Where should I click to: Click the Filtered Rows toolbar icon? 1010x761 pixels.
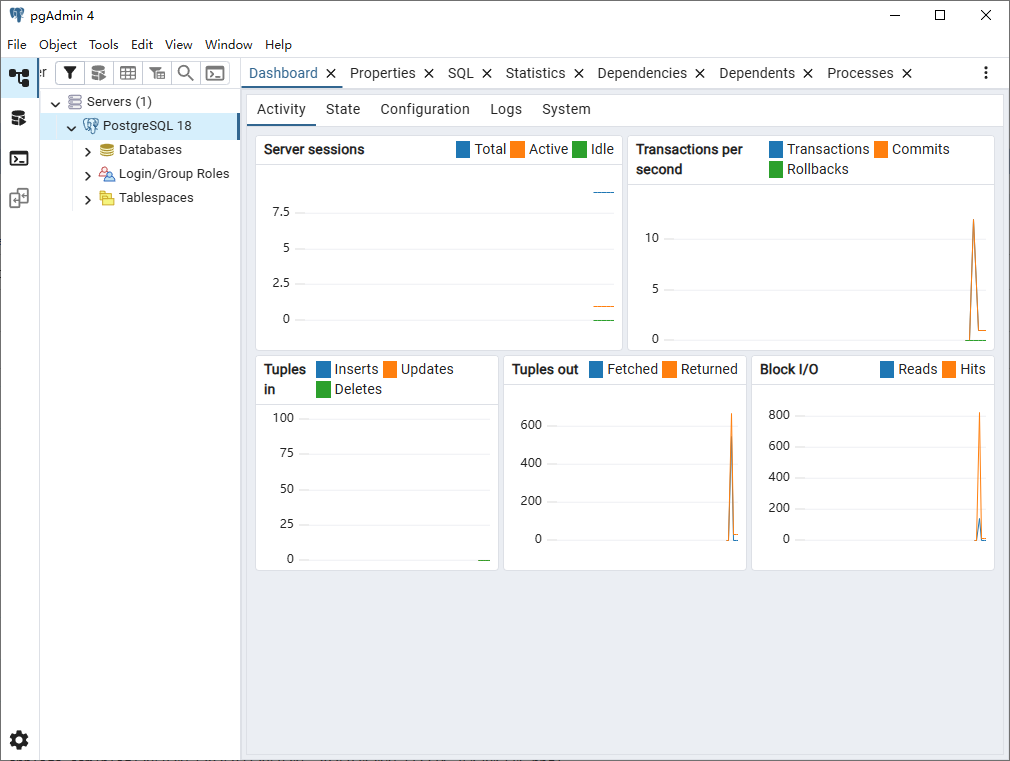(x=157, y=73)
